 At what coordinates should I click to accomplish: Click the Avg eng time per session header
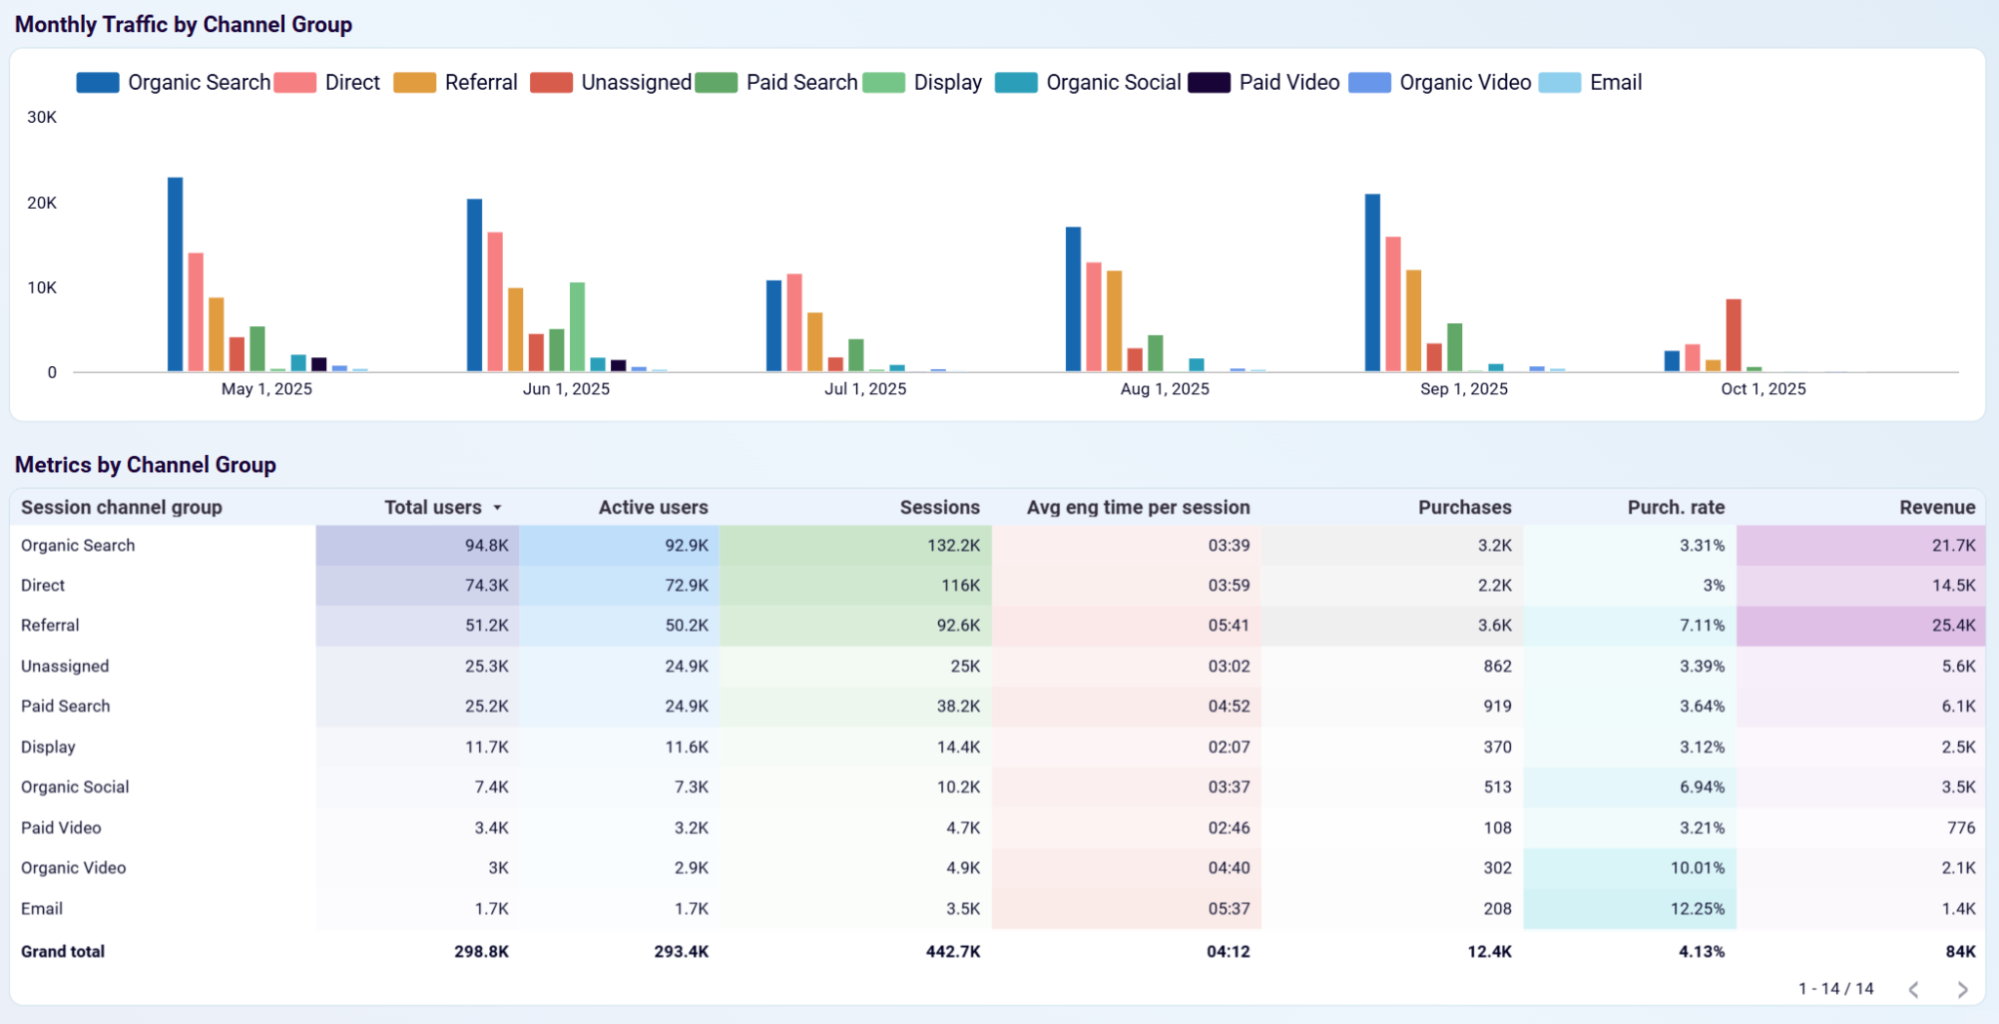coord(1137,507)
